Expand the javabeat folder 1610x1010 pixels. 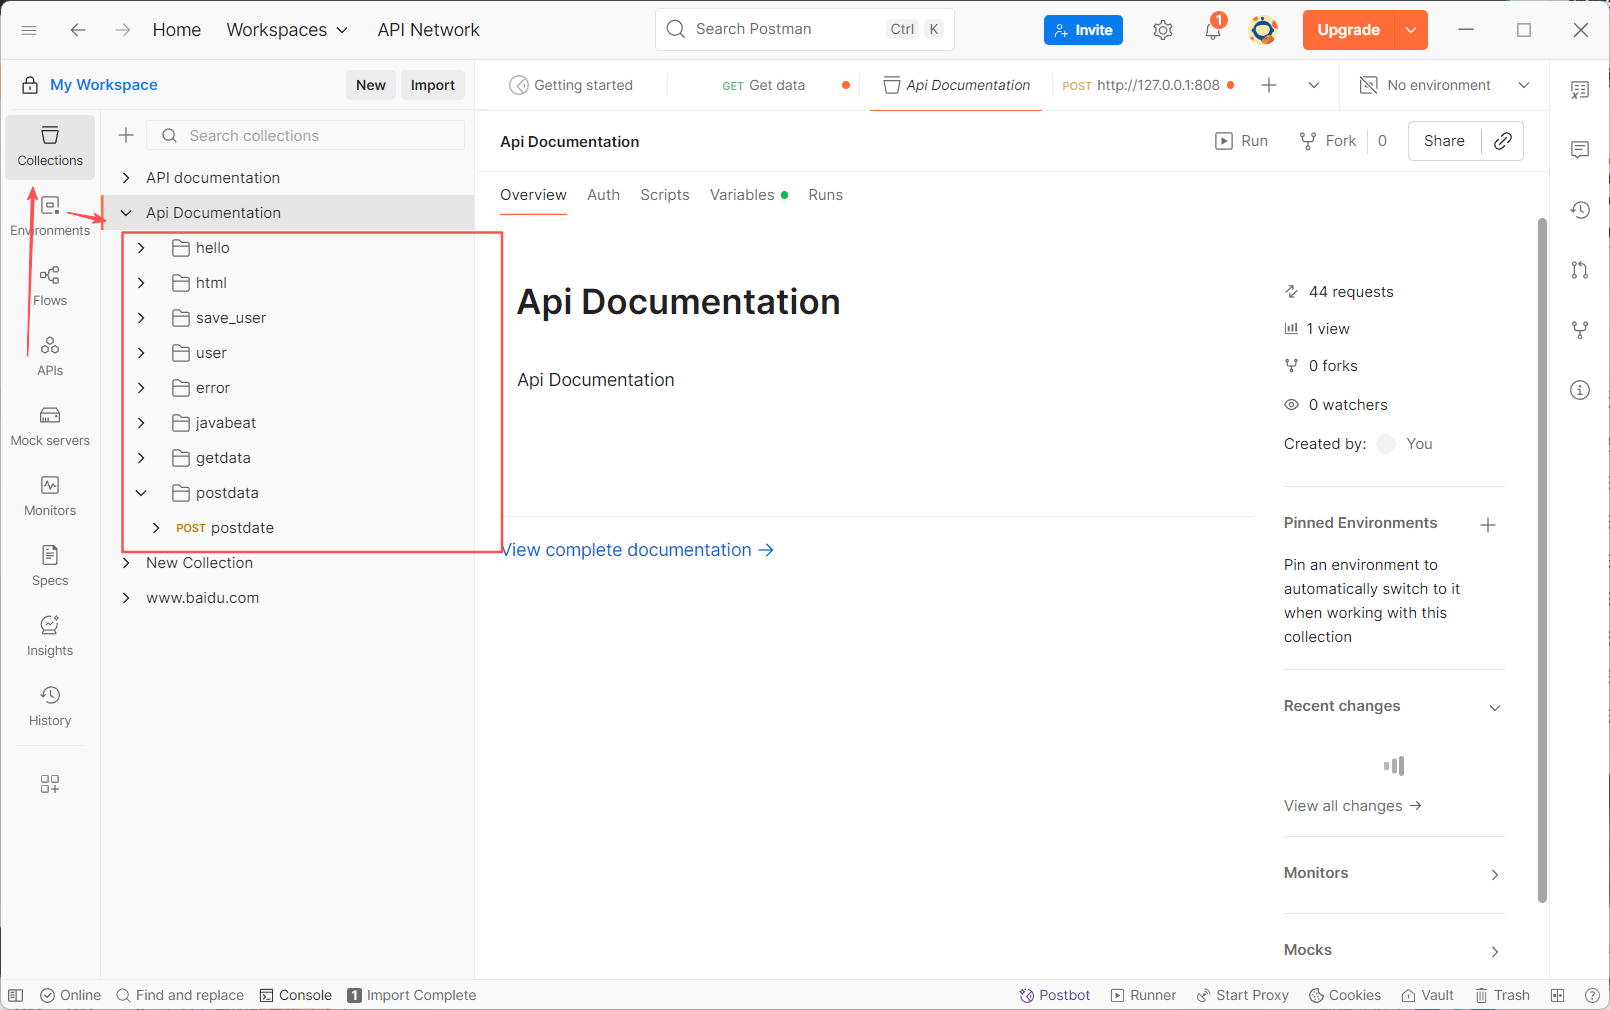[141, 423]
